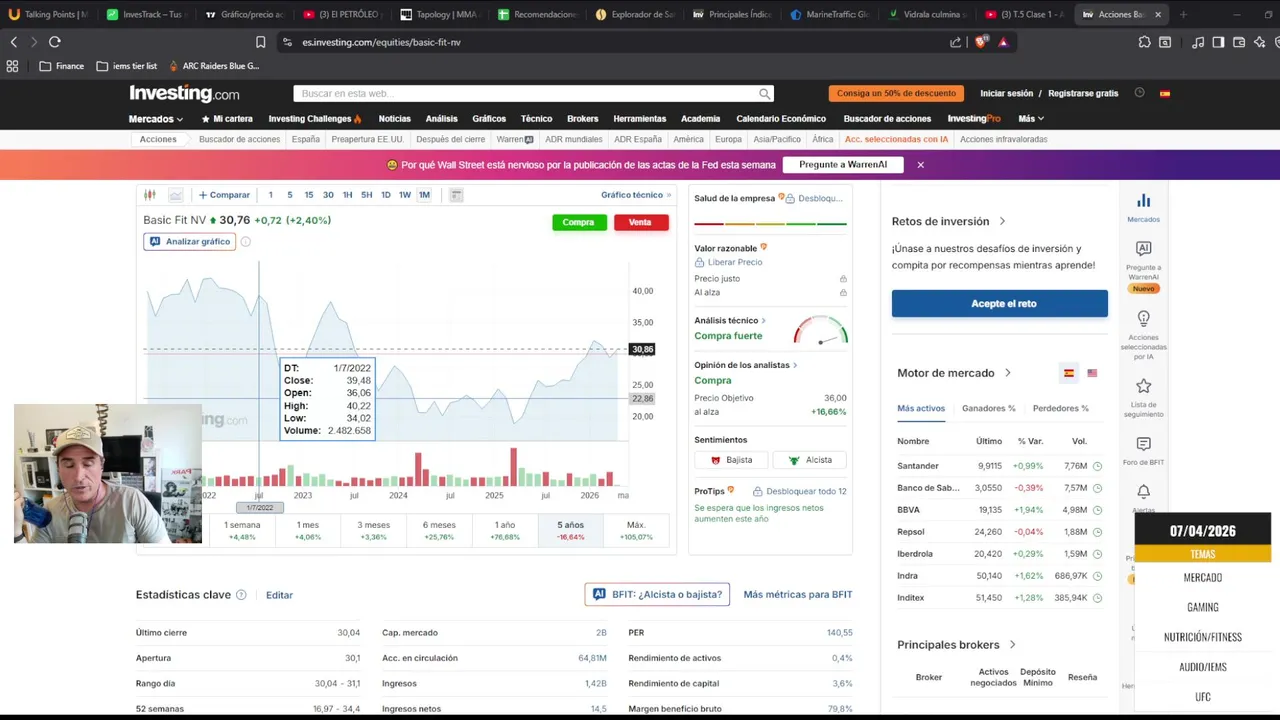Select the 1M chart interval
The height and width of the screenshot is (720, 1280).
click(x=424, y=195)
